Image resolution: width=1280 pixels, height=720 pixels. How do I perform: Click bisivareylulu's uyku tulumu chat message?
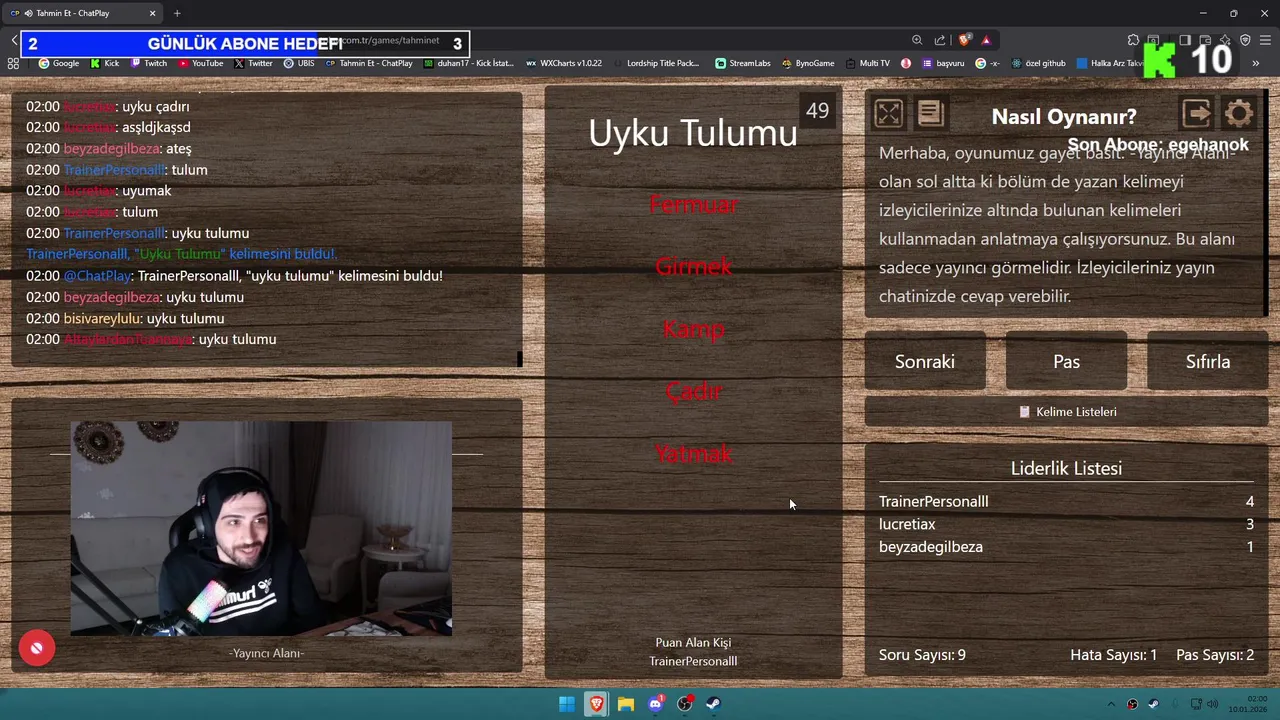(x=125, y=319)
